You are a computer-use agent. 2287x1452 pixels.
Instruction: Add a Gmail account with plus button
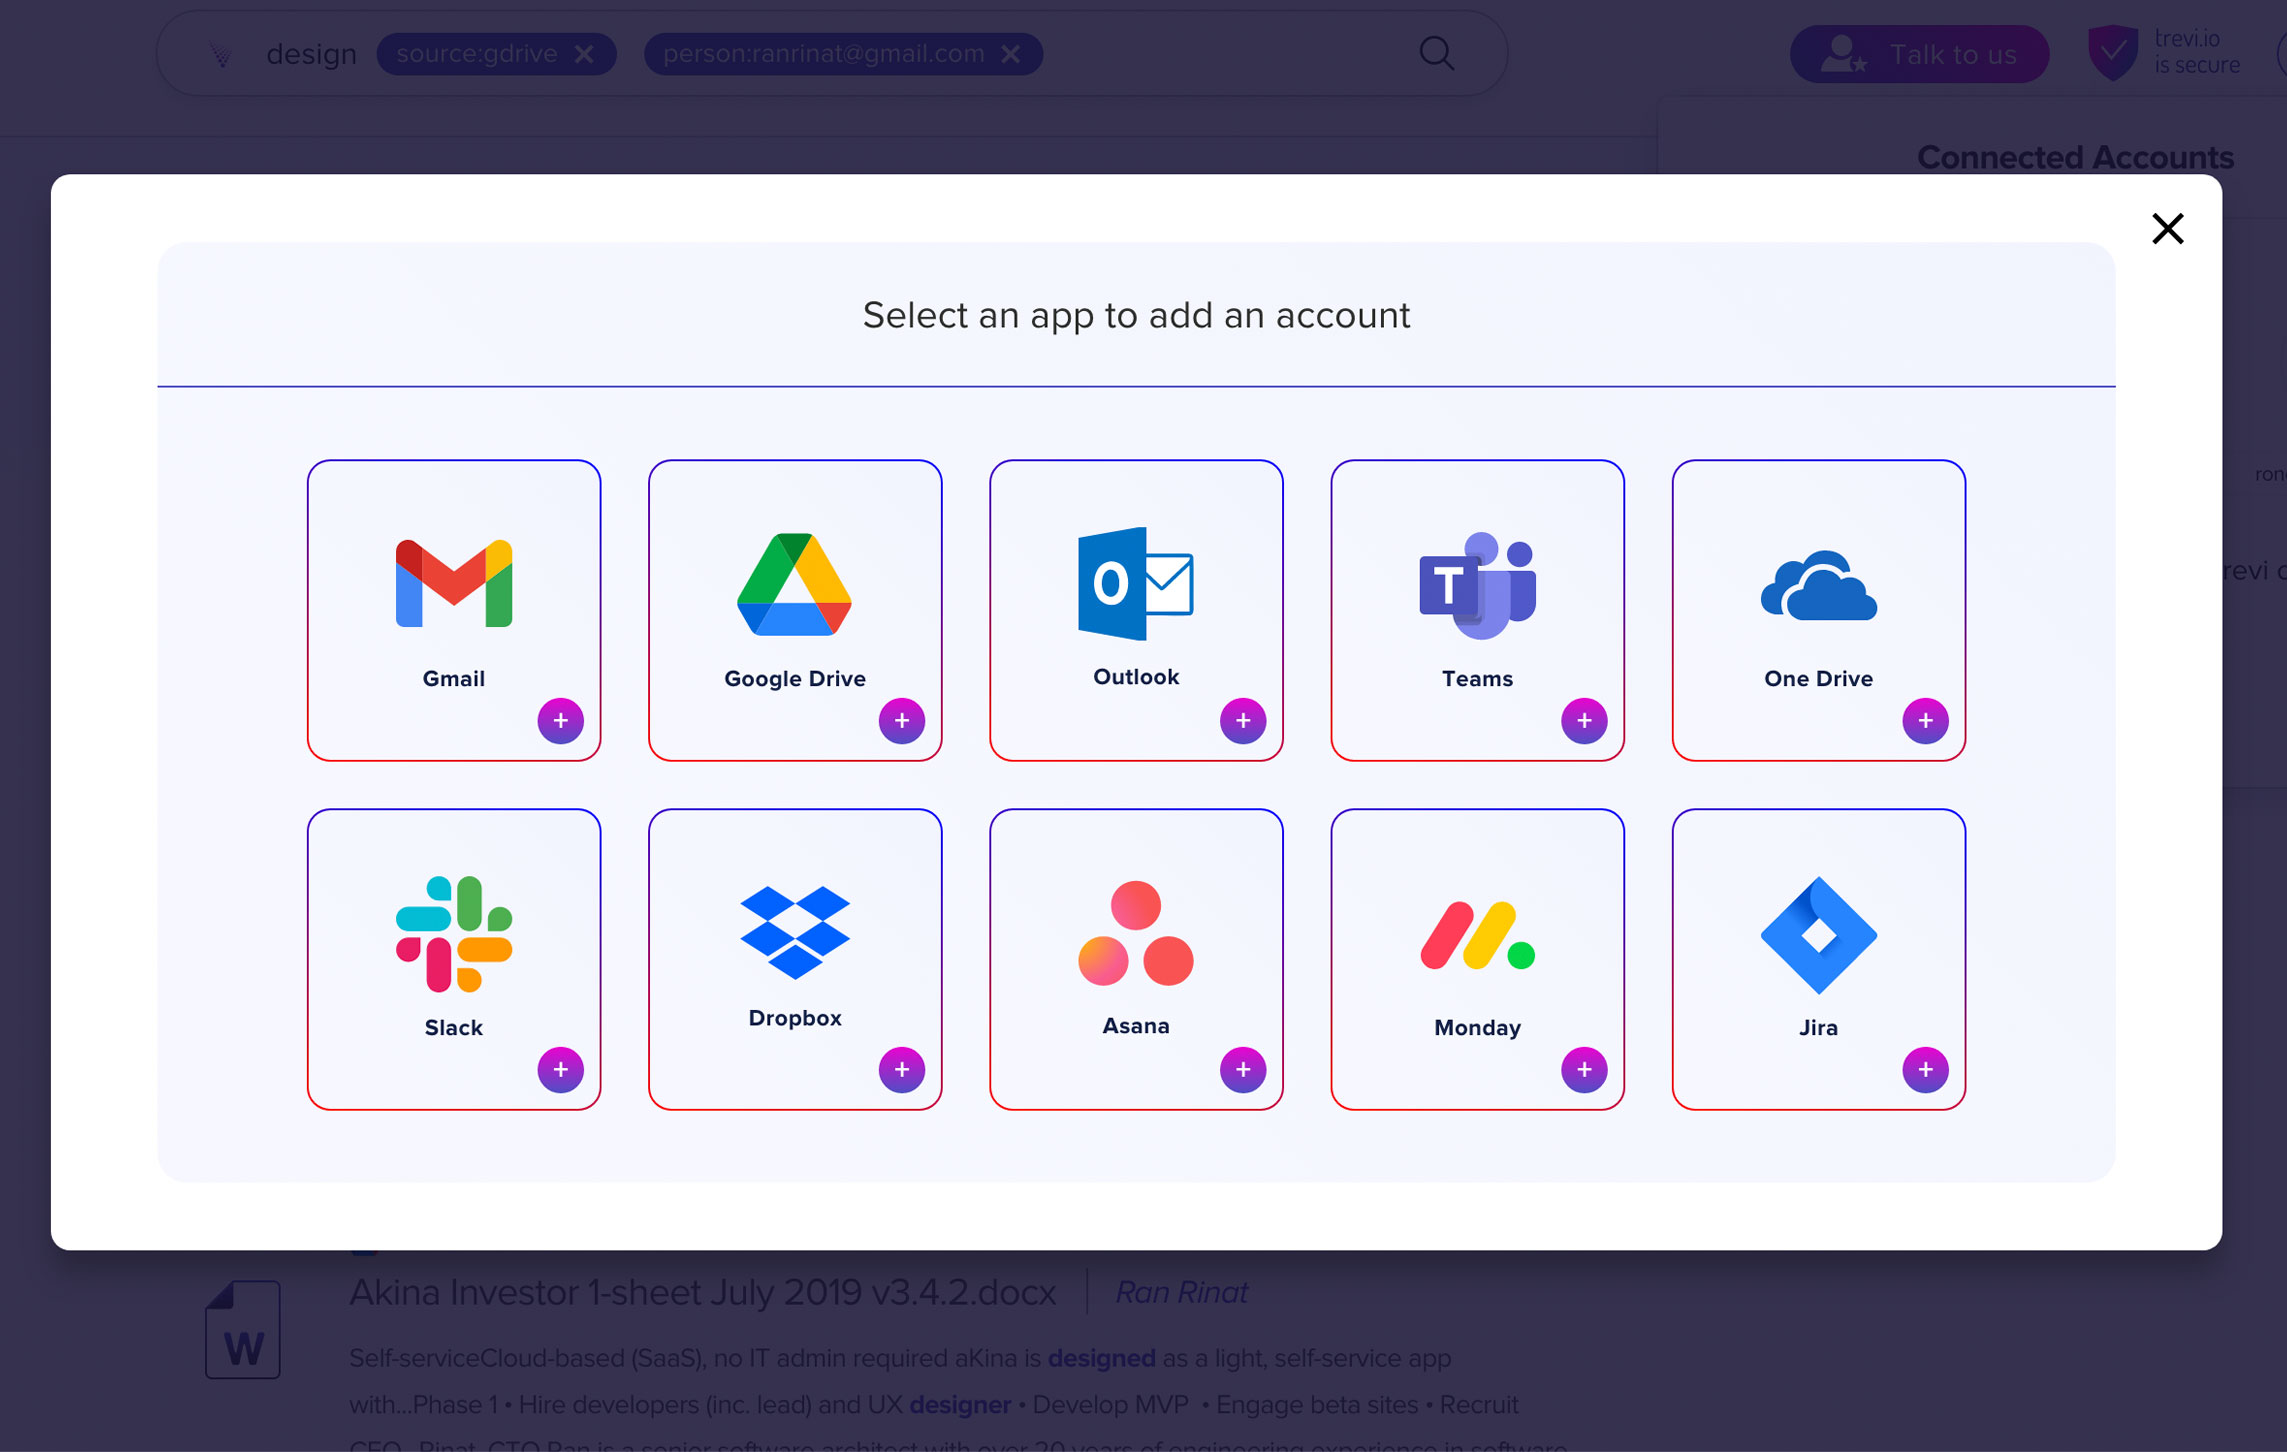click(x=561, y=721)
